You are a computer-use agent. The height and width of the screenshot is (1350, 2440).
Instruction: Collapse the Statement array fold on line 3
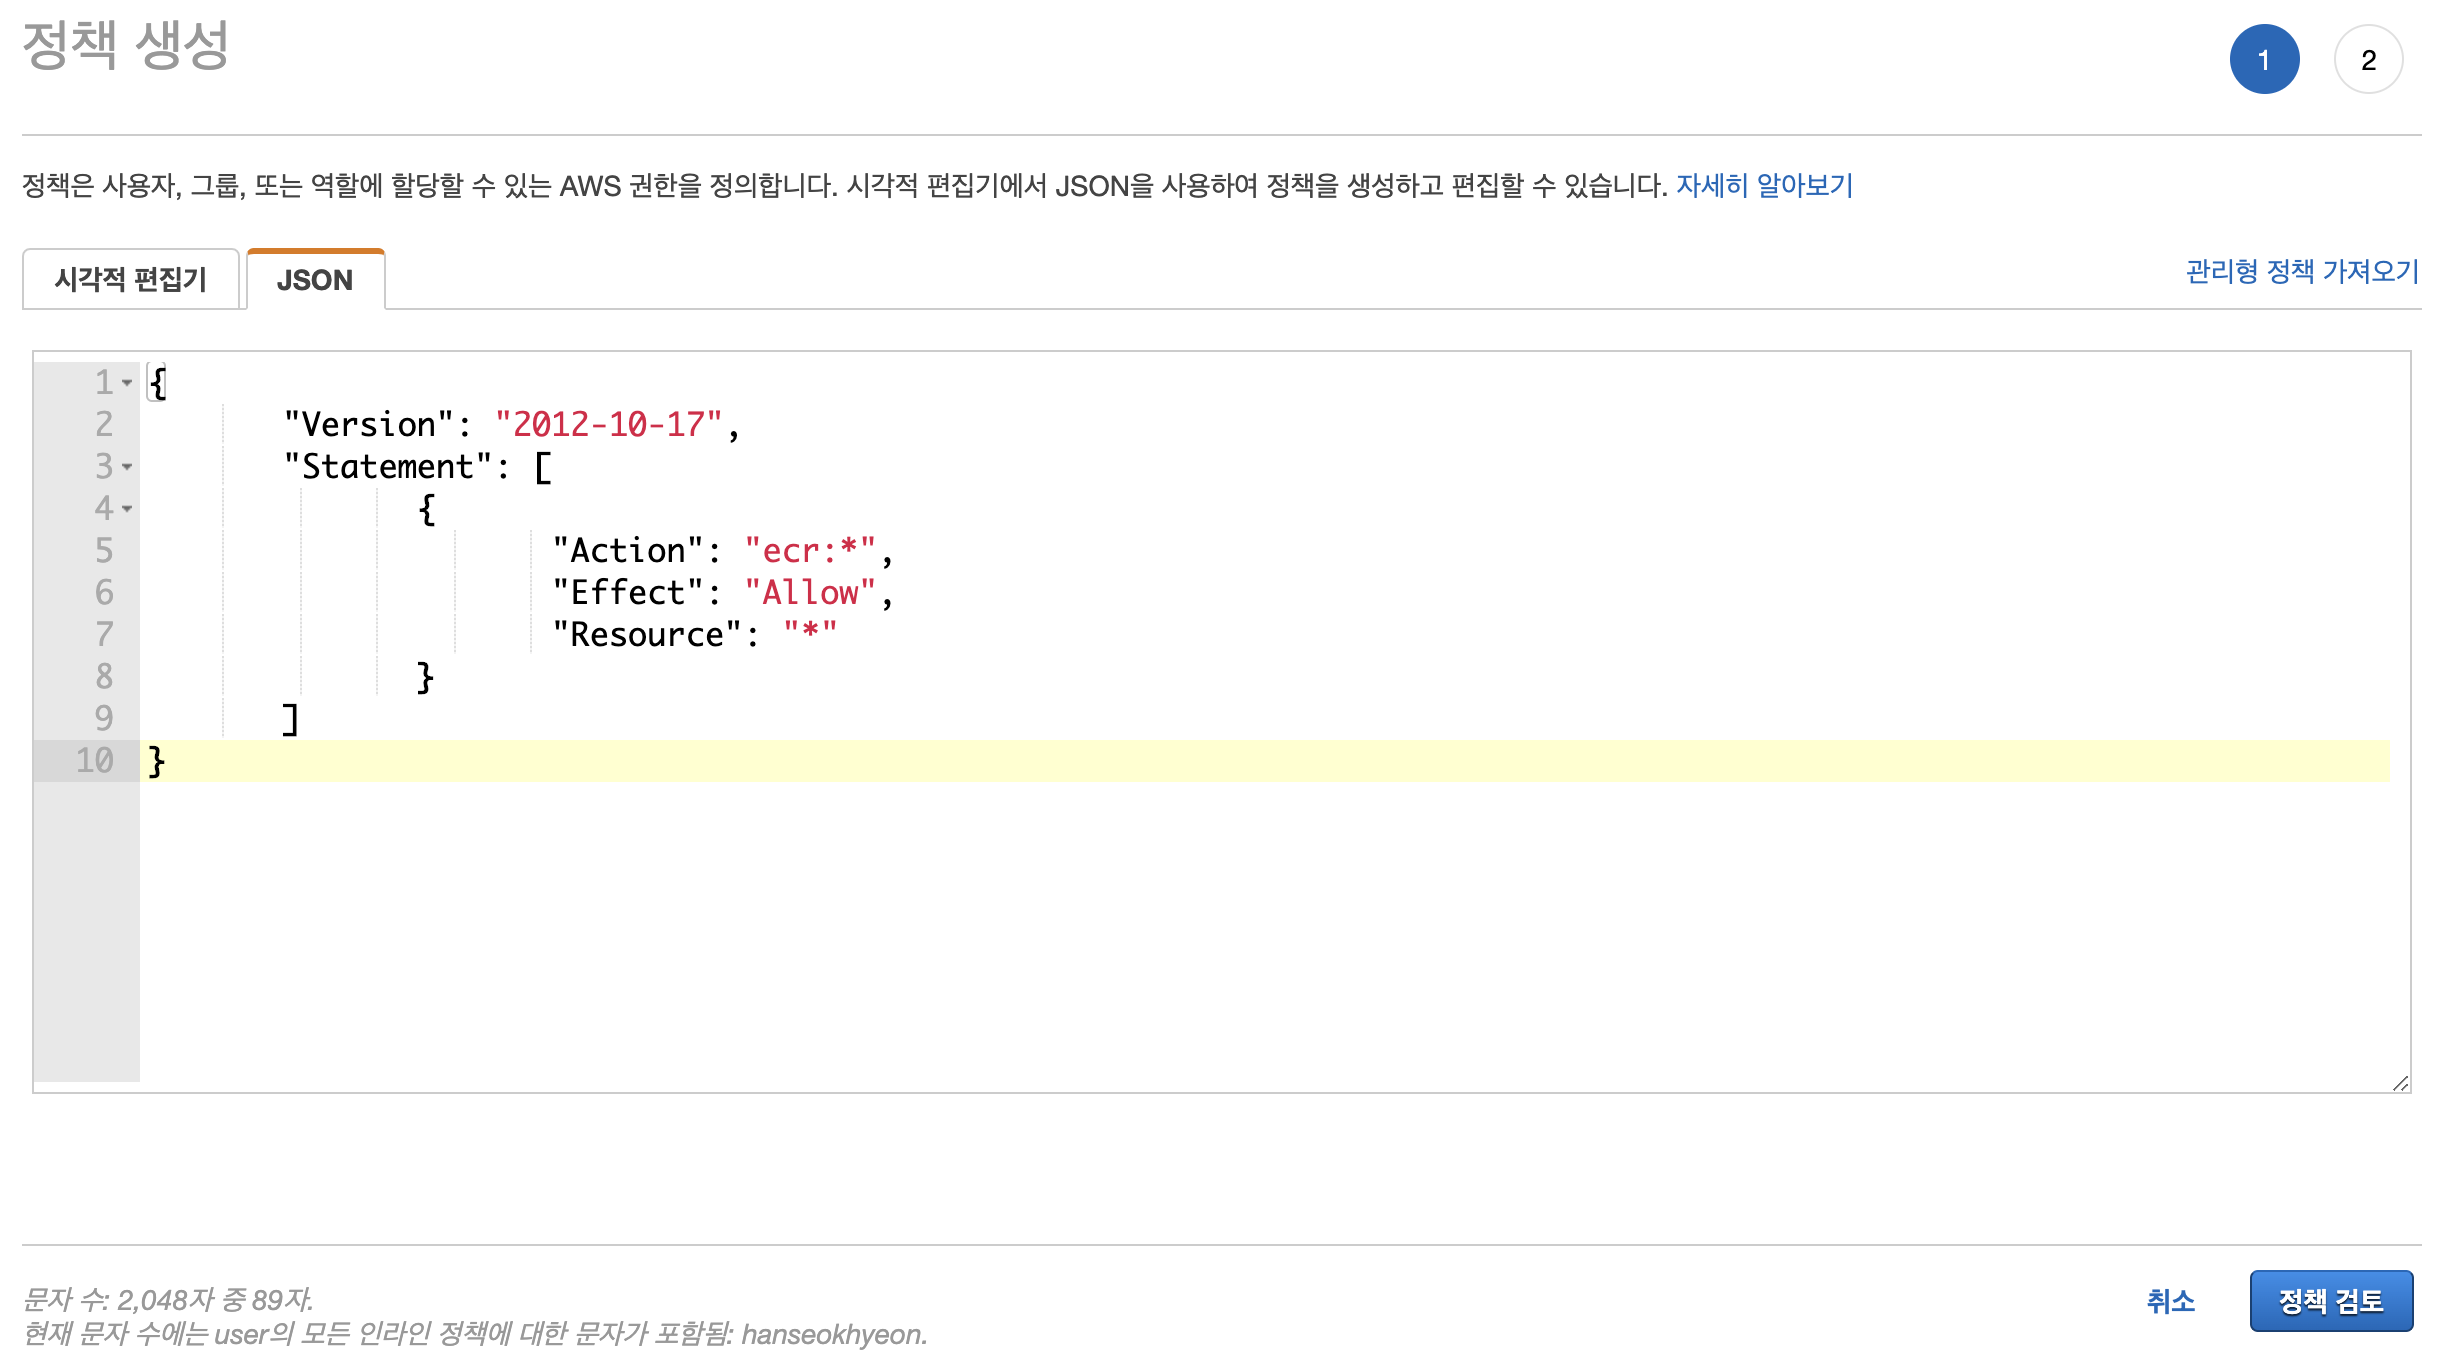point(127,467)
